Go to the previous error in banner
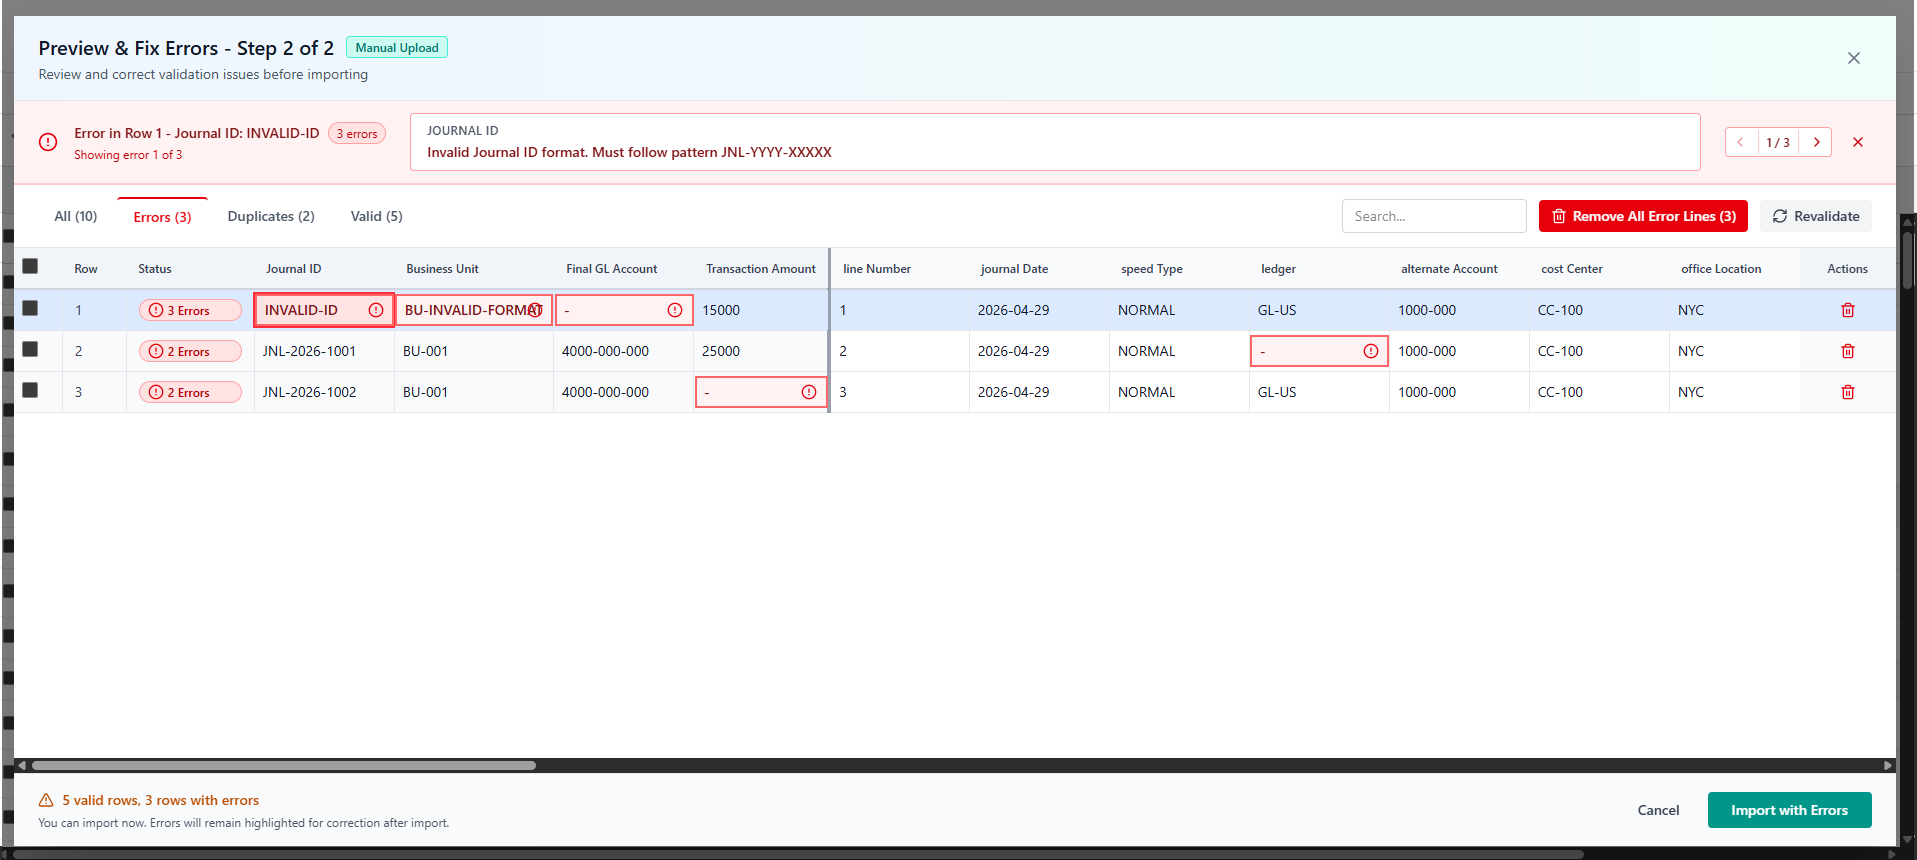Viewport: 1917px width, 860px height. pos(1741,142)
